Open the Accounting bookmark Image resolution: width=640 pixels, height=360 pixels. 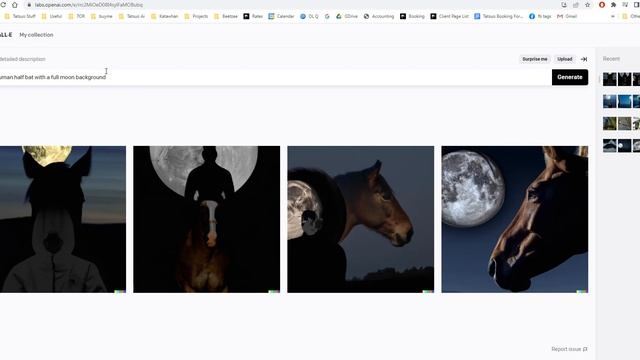[x=379, y=16]
